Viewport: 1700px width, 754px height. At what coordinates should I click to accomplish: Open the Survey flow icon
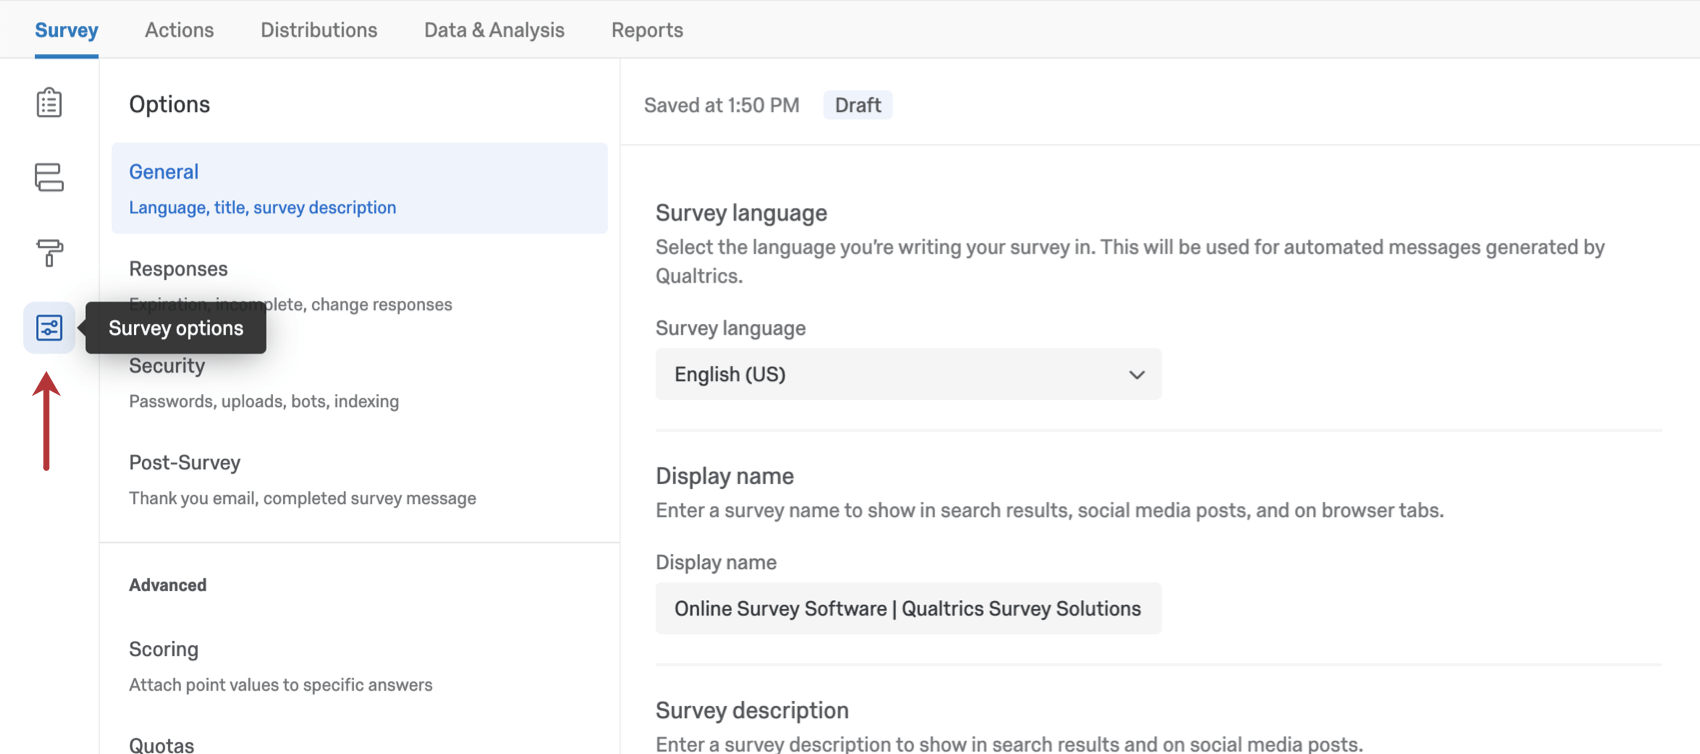(49, 178)
